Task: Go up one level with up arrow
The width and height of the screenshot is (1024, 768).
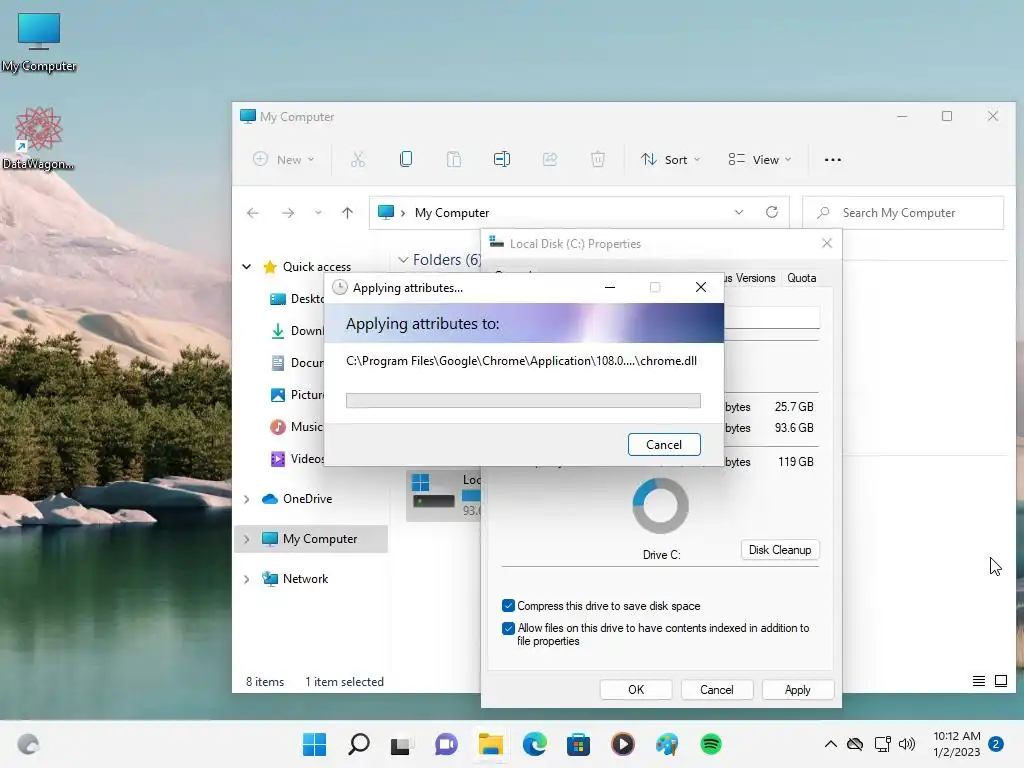Action: click(347, 213)
